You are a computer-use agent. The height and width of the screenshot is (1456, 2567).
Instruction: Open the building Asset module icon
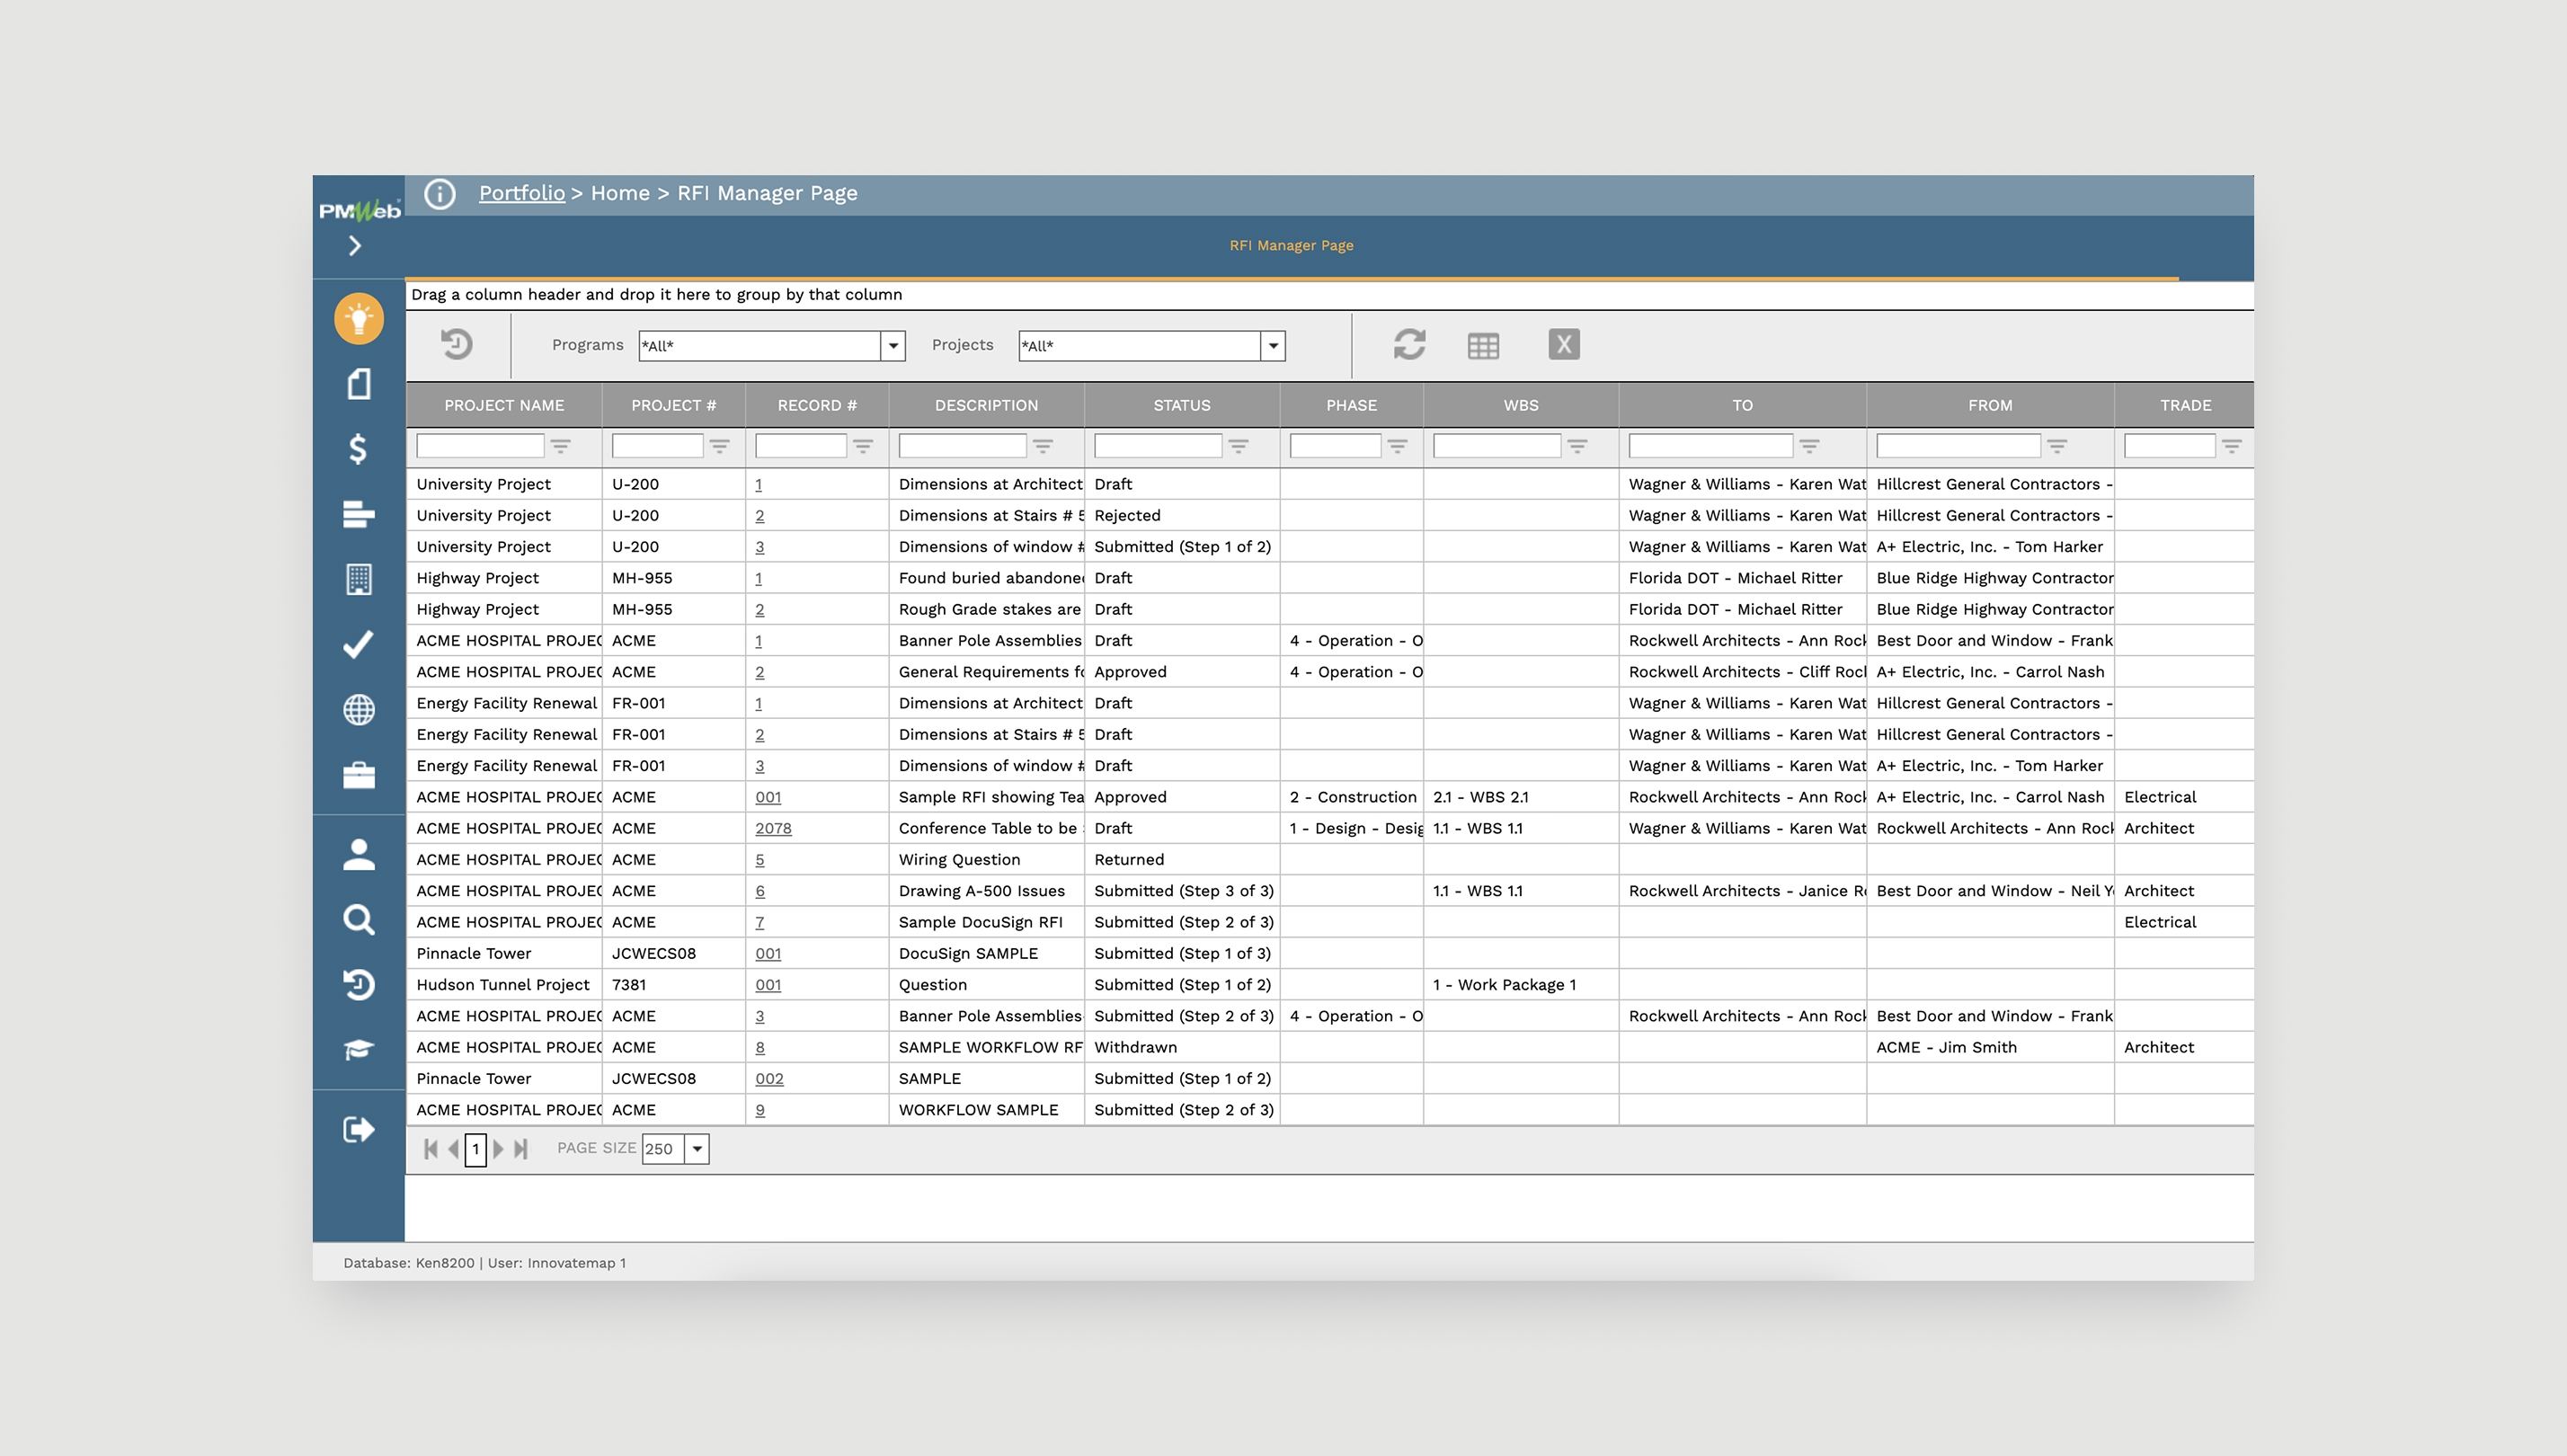click(359, 579)
